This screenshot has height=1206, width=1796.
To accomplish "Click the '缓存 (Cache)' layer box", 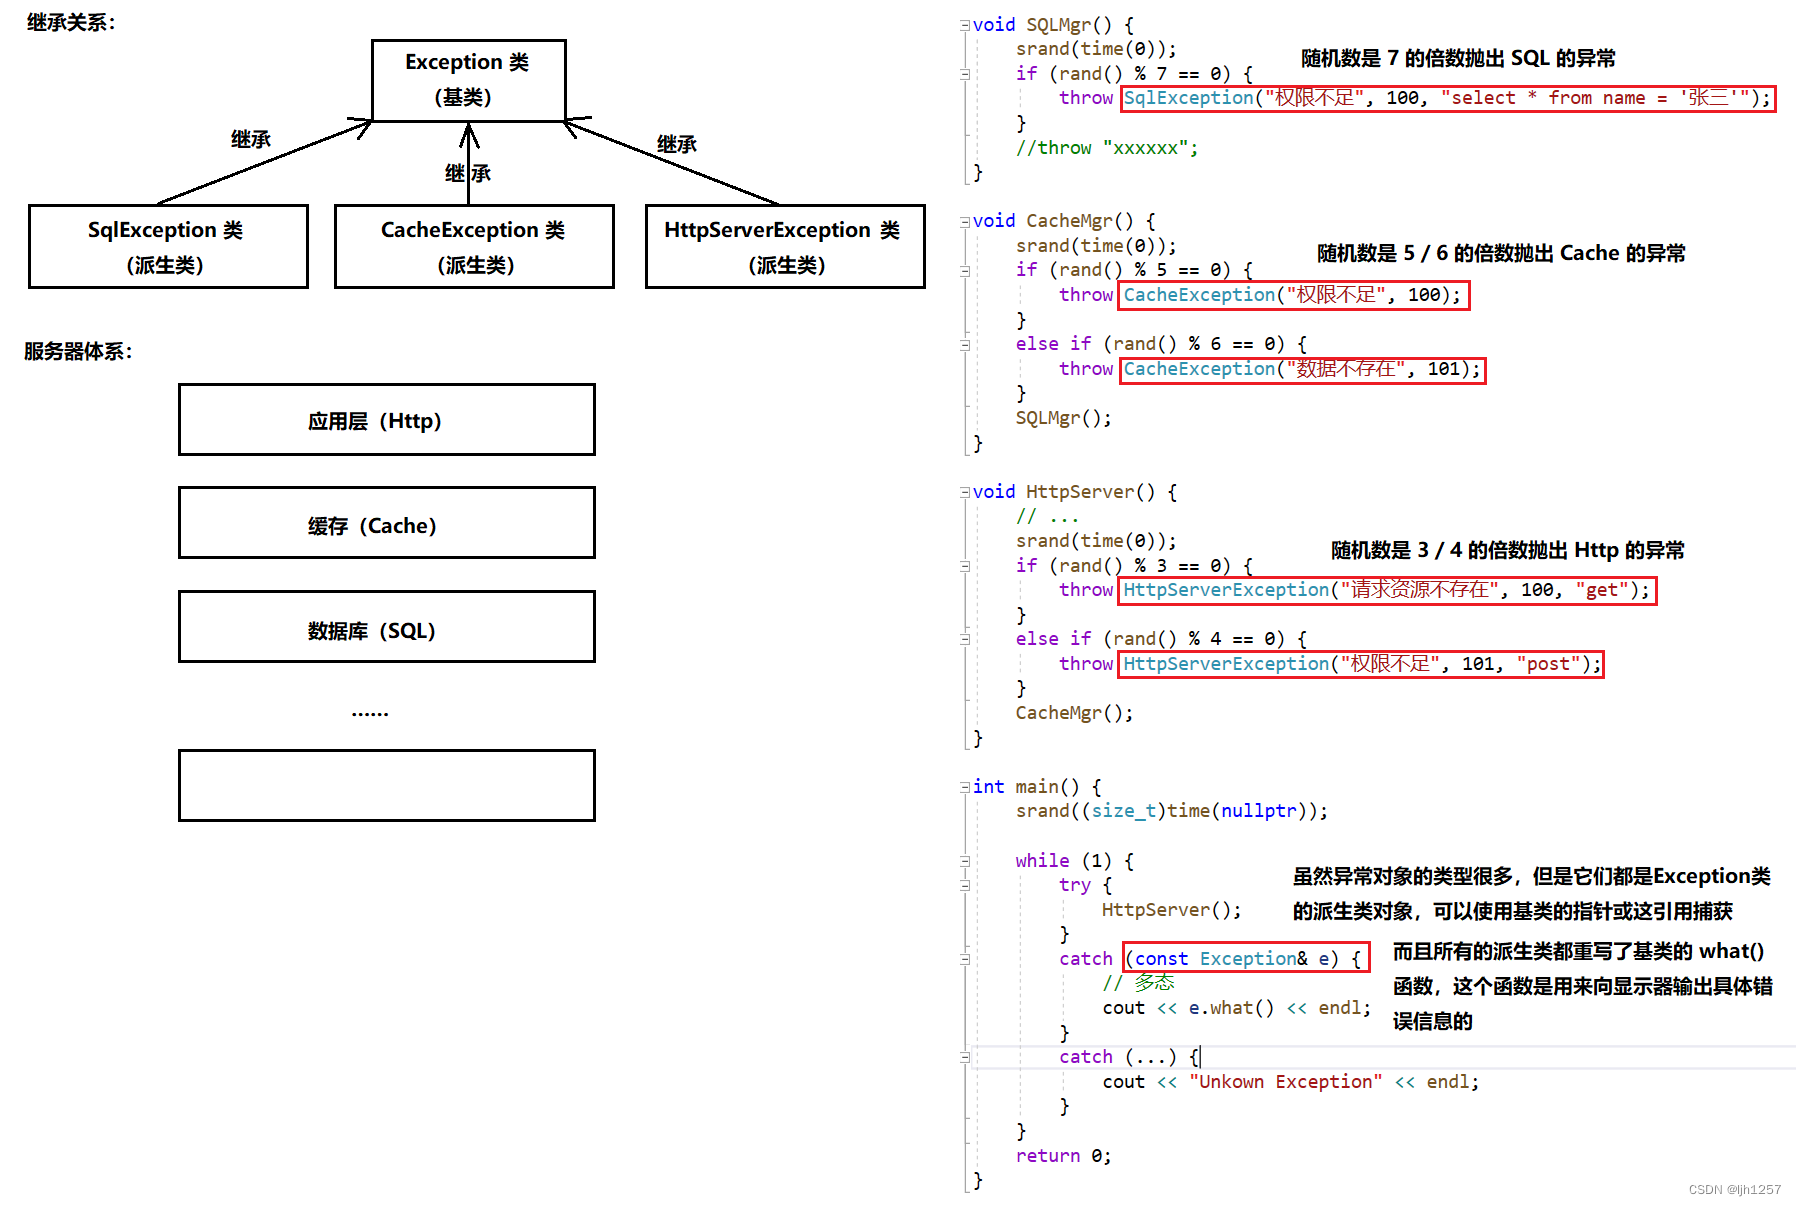I will click(x=387, y=523).
